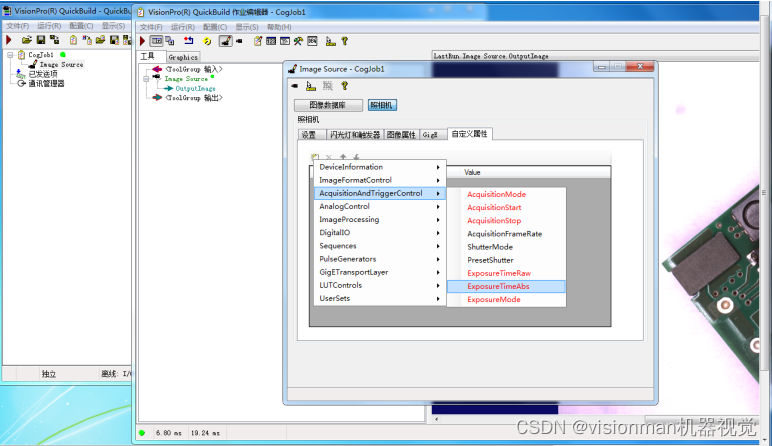Choose PresetShutter from submenu
This screenshot has width=772, height=446.
pos(506,260)
